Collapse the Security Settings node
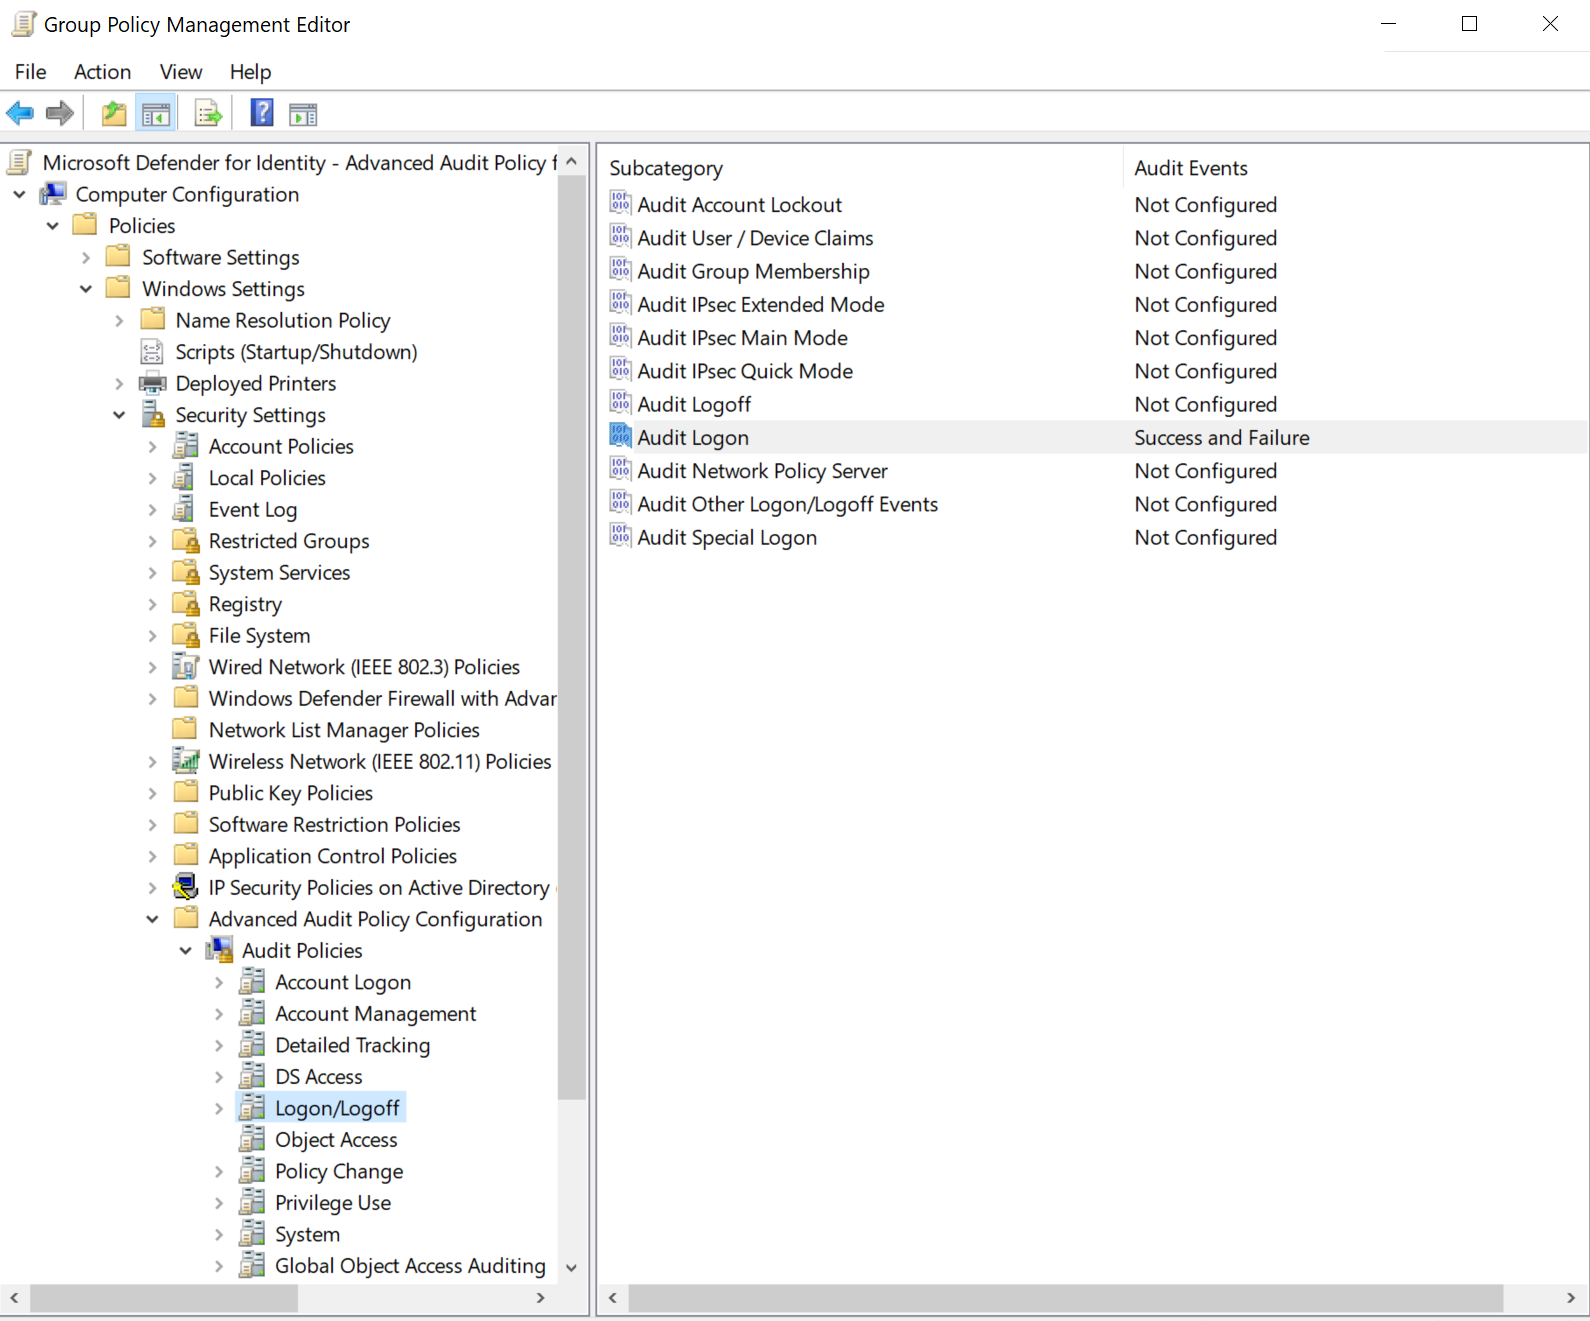 (x=119, y=415)
